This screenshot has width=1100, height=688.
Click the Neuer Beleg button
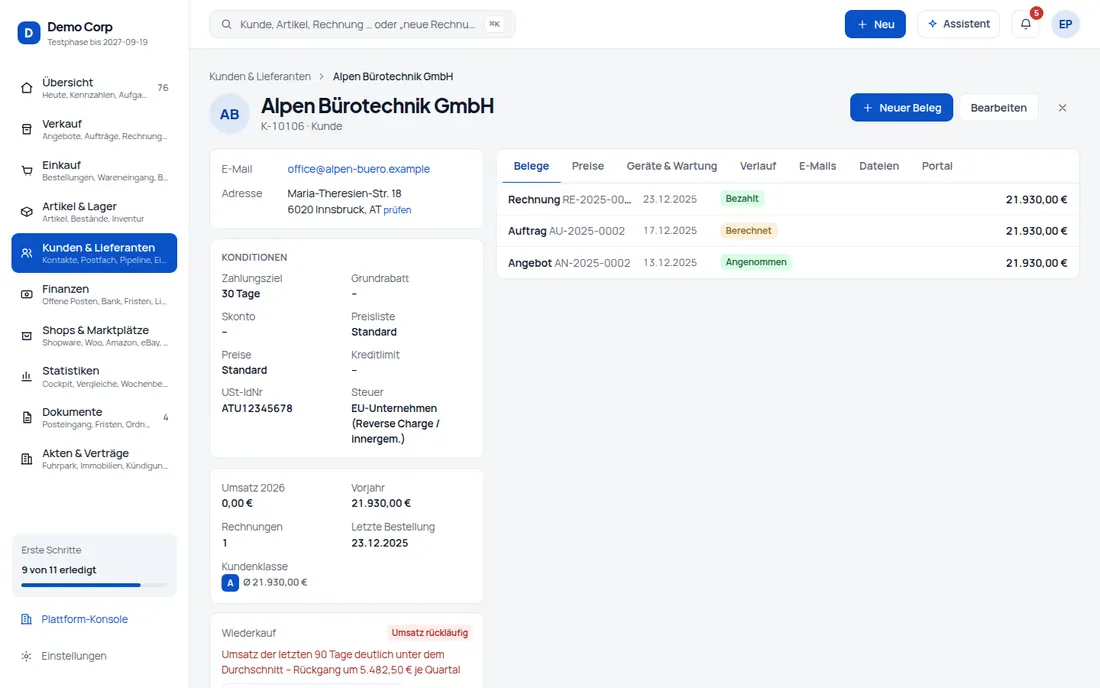click(x=901, y=107)
